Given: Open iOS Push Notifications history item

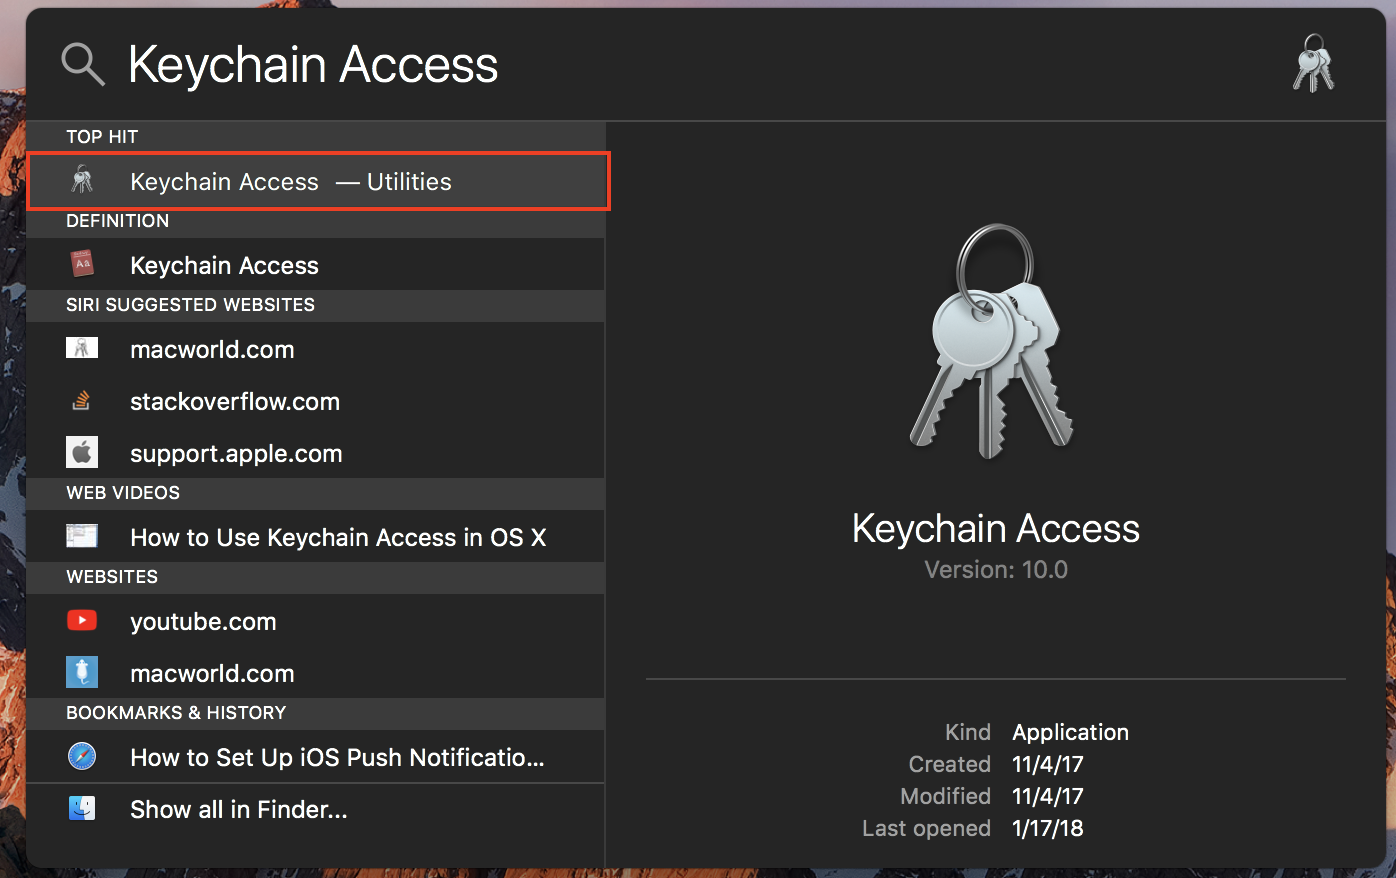Looking at the screenshot, I should 337,758.
